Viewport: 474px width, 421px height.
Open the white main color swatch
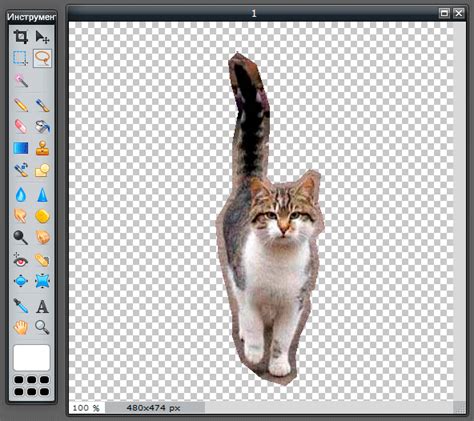(x=32, y=358)
